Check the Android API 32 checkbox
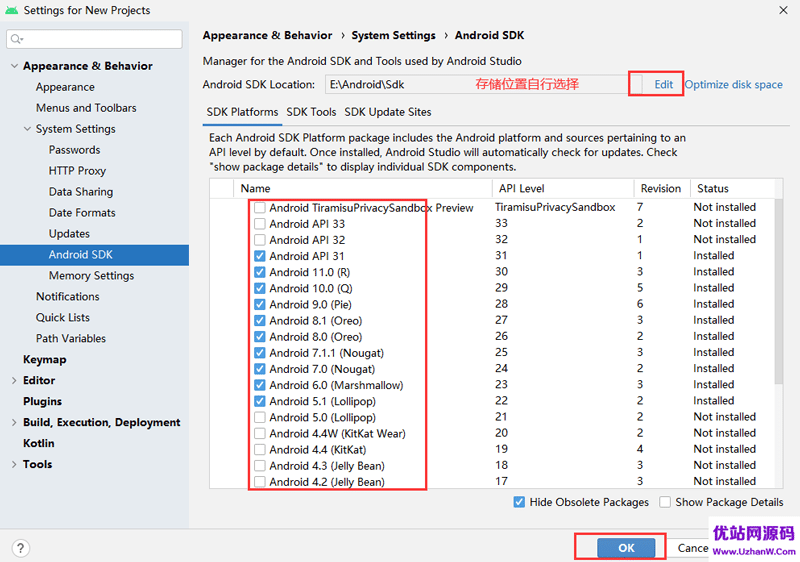The image size is (800, 562). pyautogui.click(x=260, y=240)
